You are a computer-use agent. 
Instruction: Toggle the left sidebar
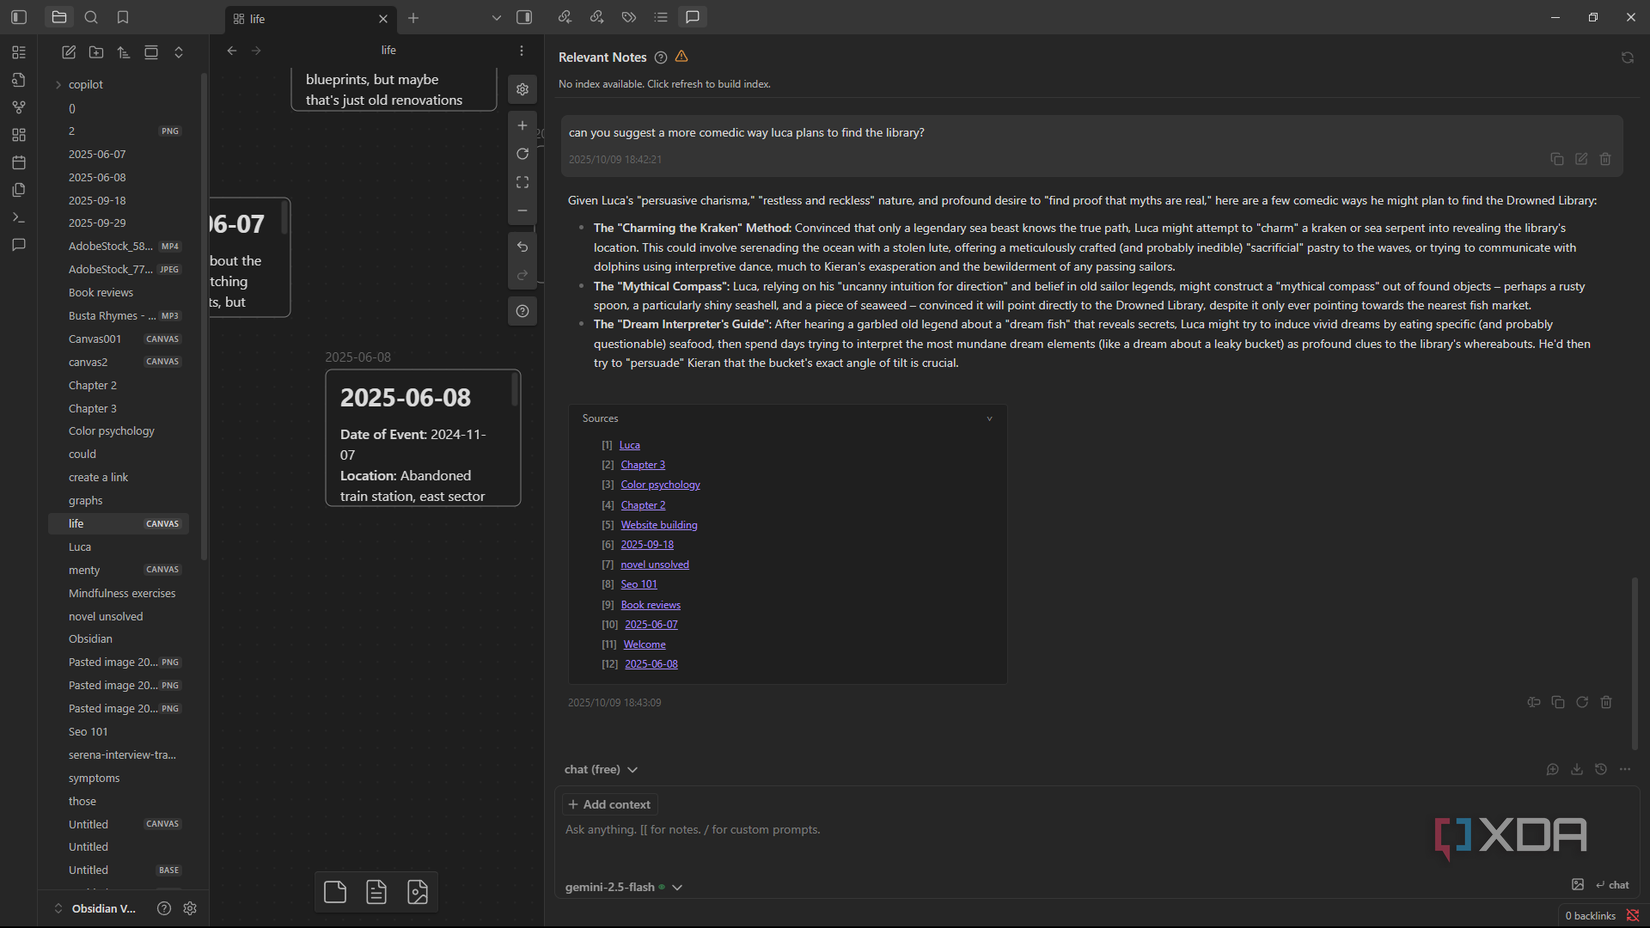tap(18, 17)
